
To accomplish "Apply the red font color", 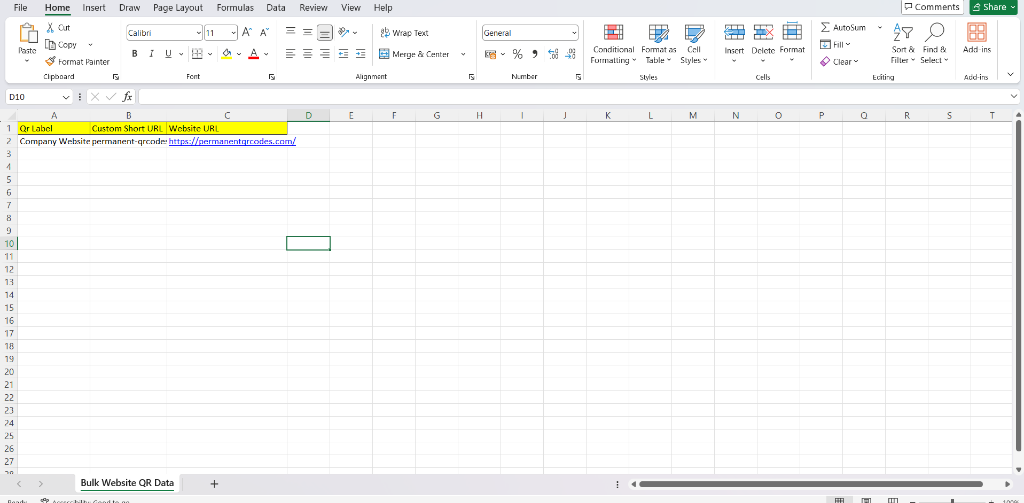I will click(254, 54).
